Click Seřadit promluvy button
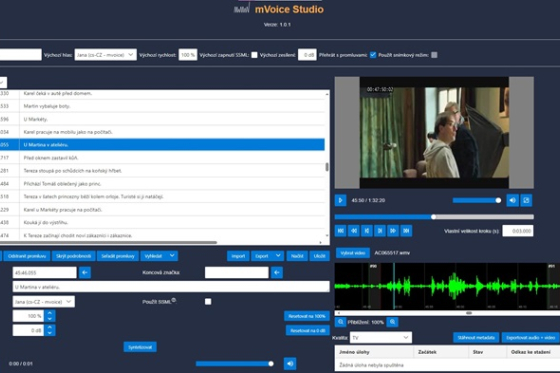560x373 pixels. click(x=118, y=256)
